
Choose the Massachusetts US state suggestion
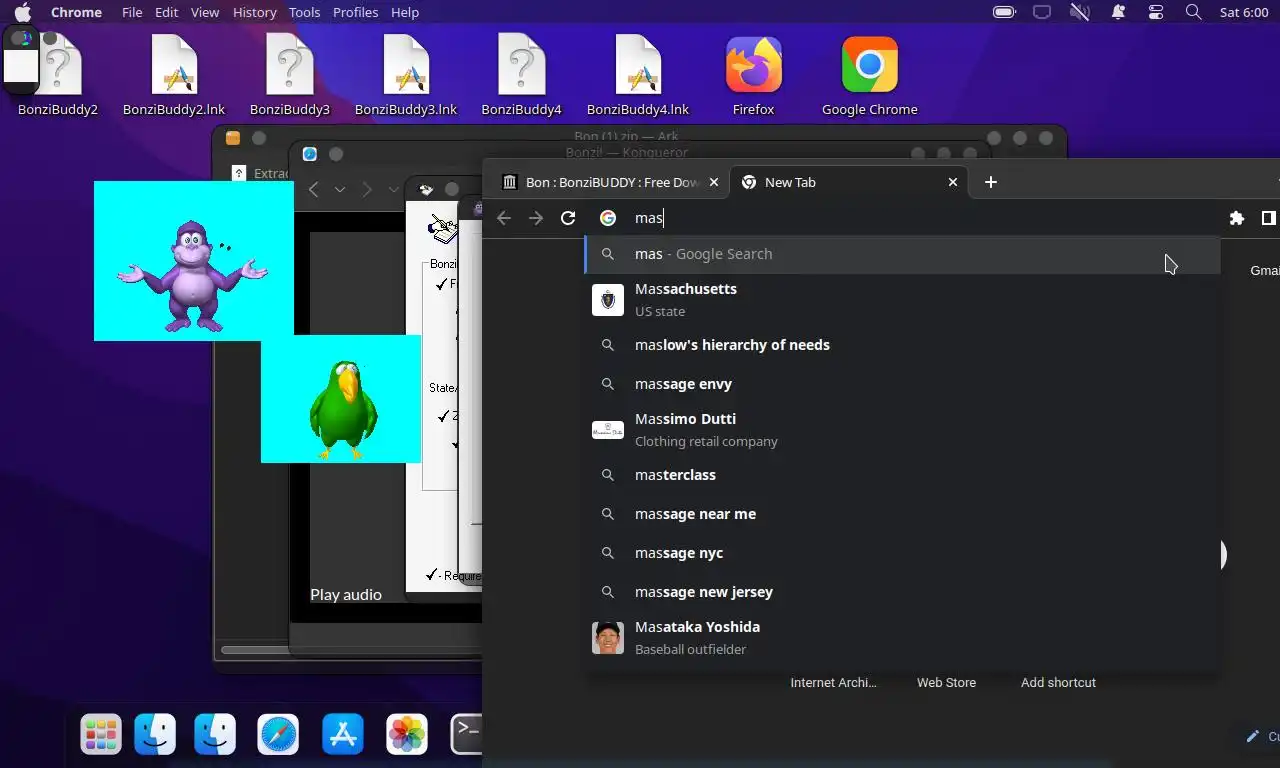[902, 299]
